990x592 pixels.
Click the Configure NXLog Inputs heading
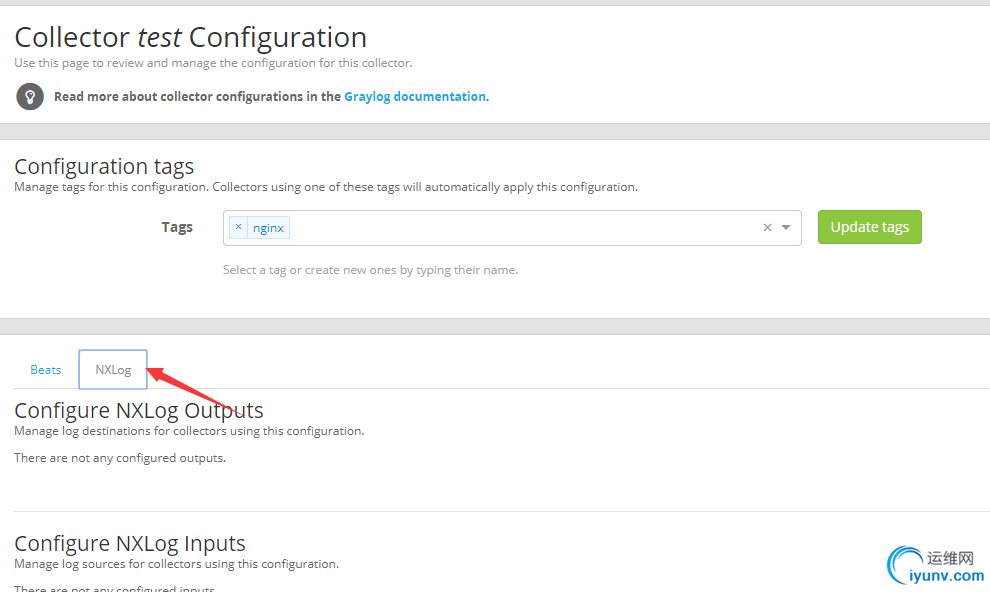(x=130, y=543)
